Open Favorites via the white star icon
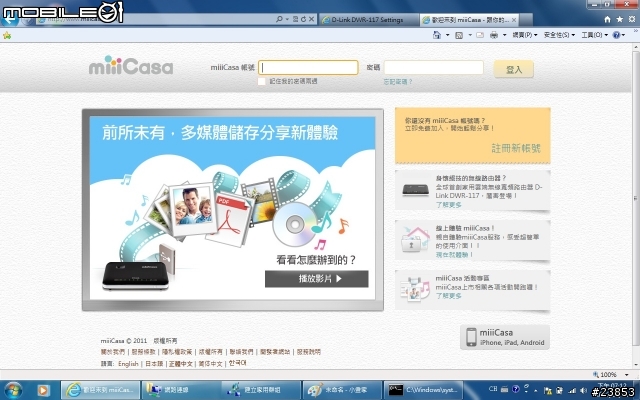 pyautogui.click(x=620, y=19)
